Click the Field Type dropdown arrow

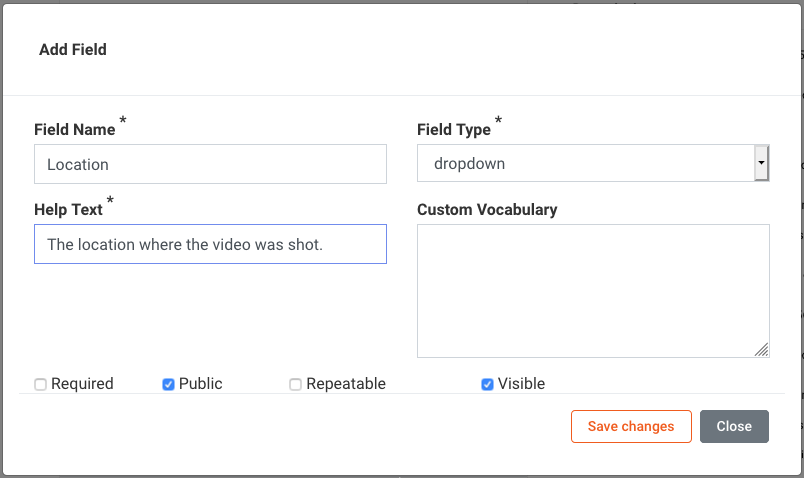click(x=761, y=162)
